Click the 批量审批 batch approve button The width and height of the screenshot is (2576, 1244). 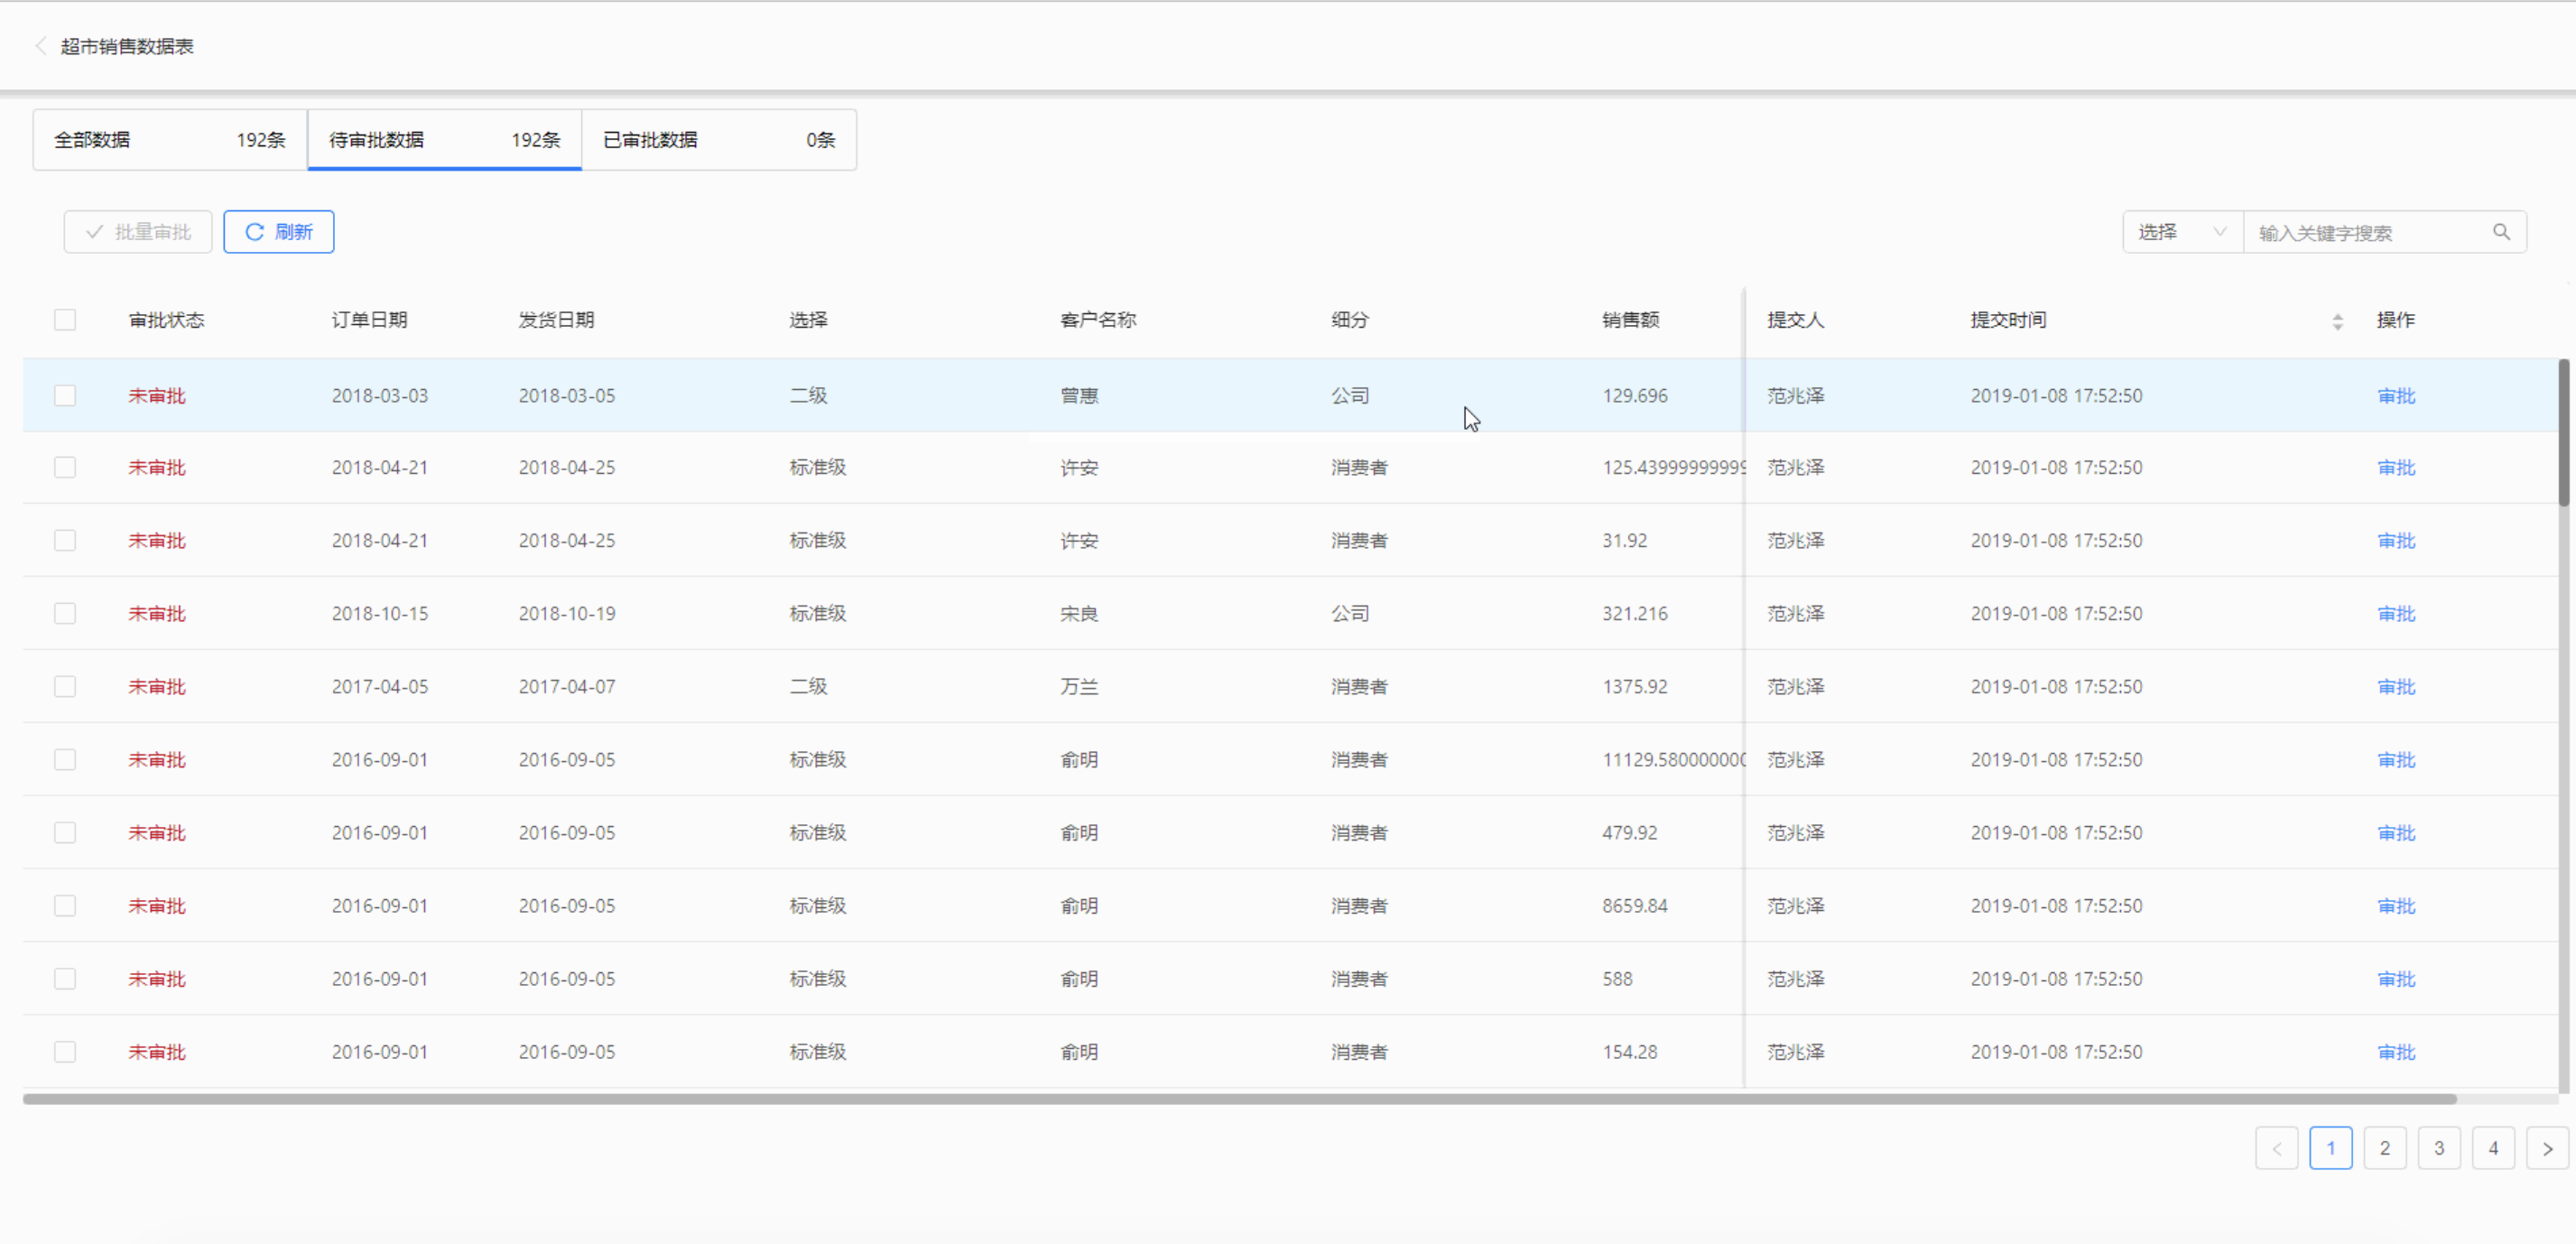138,232
